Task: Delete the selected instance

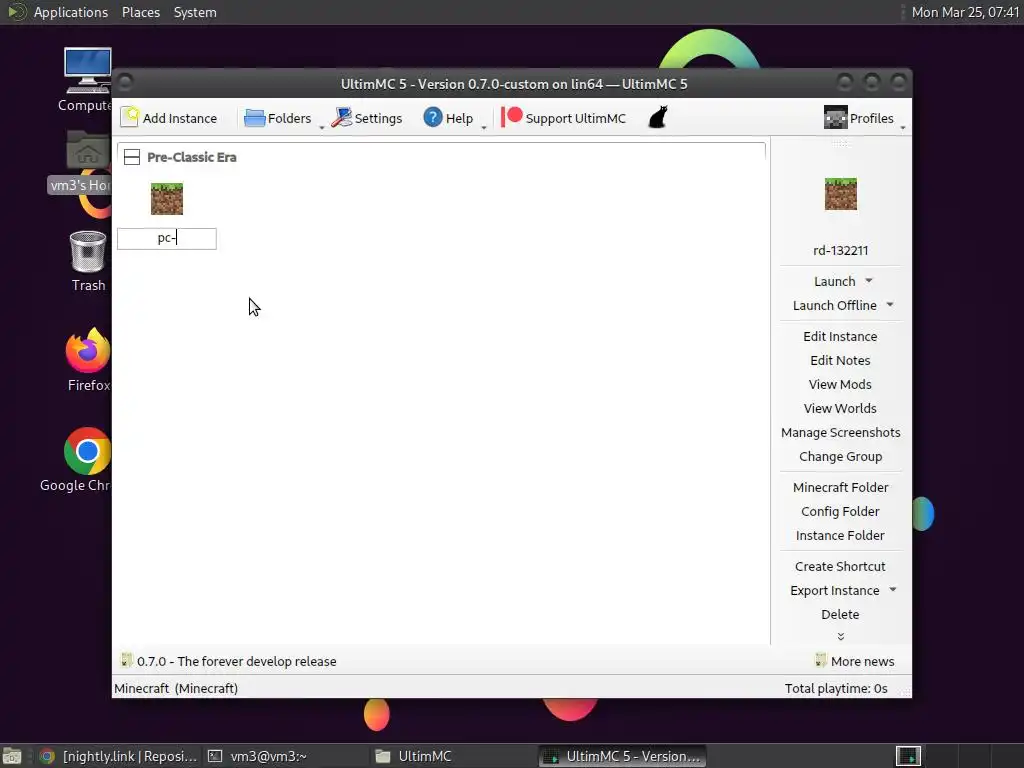Action: coord(840,615)
